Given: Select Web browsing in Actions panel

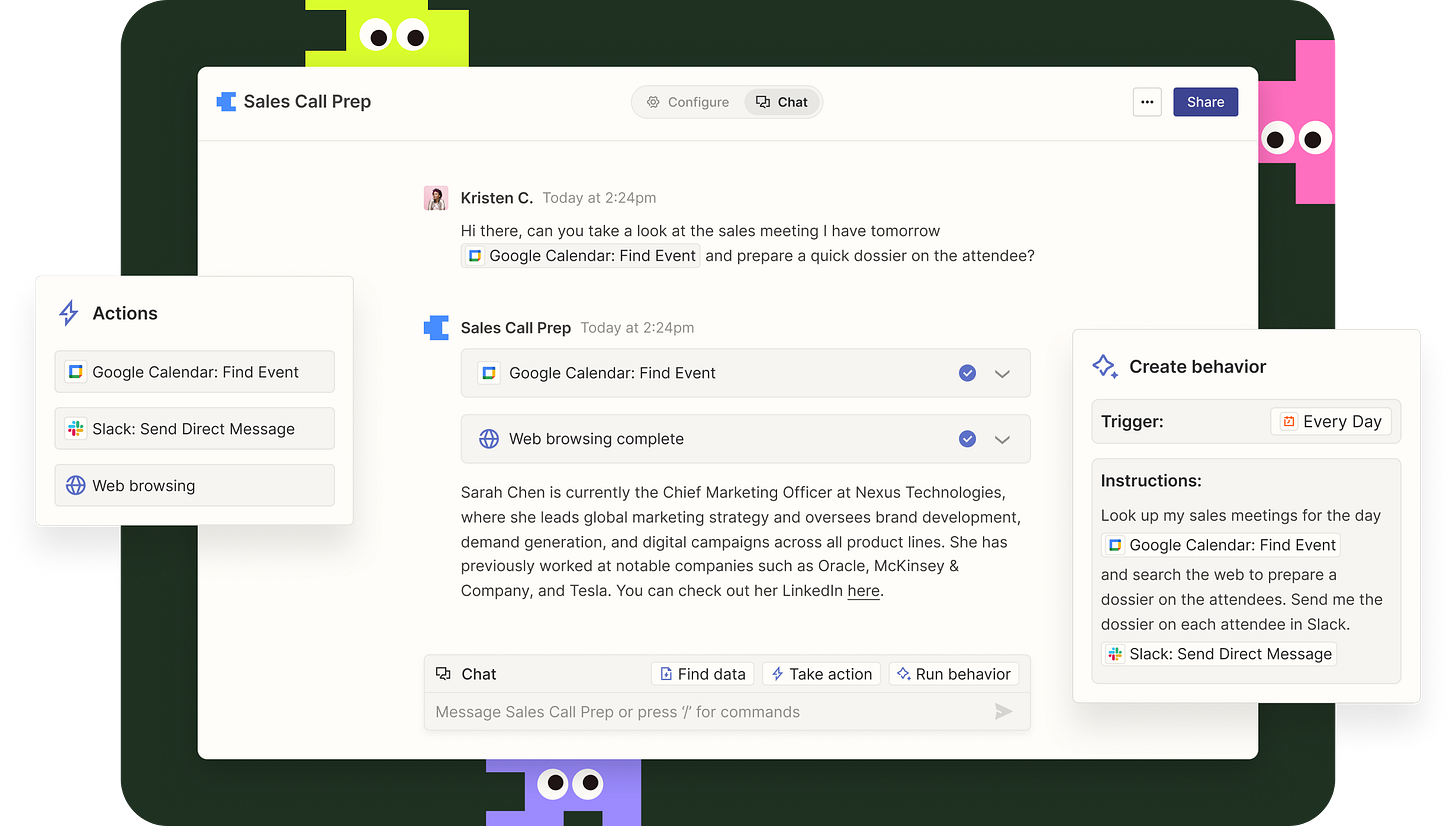Looking at the screenshot, I should [x=195, y=486].
